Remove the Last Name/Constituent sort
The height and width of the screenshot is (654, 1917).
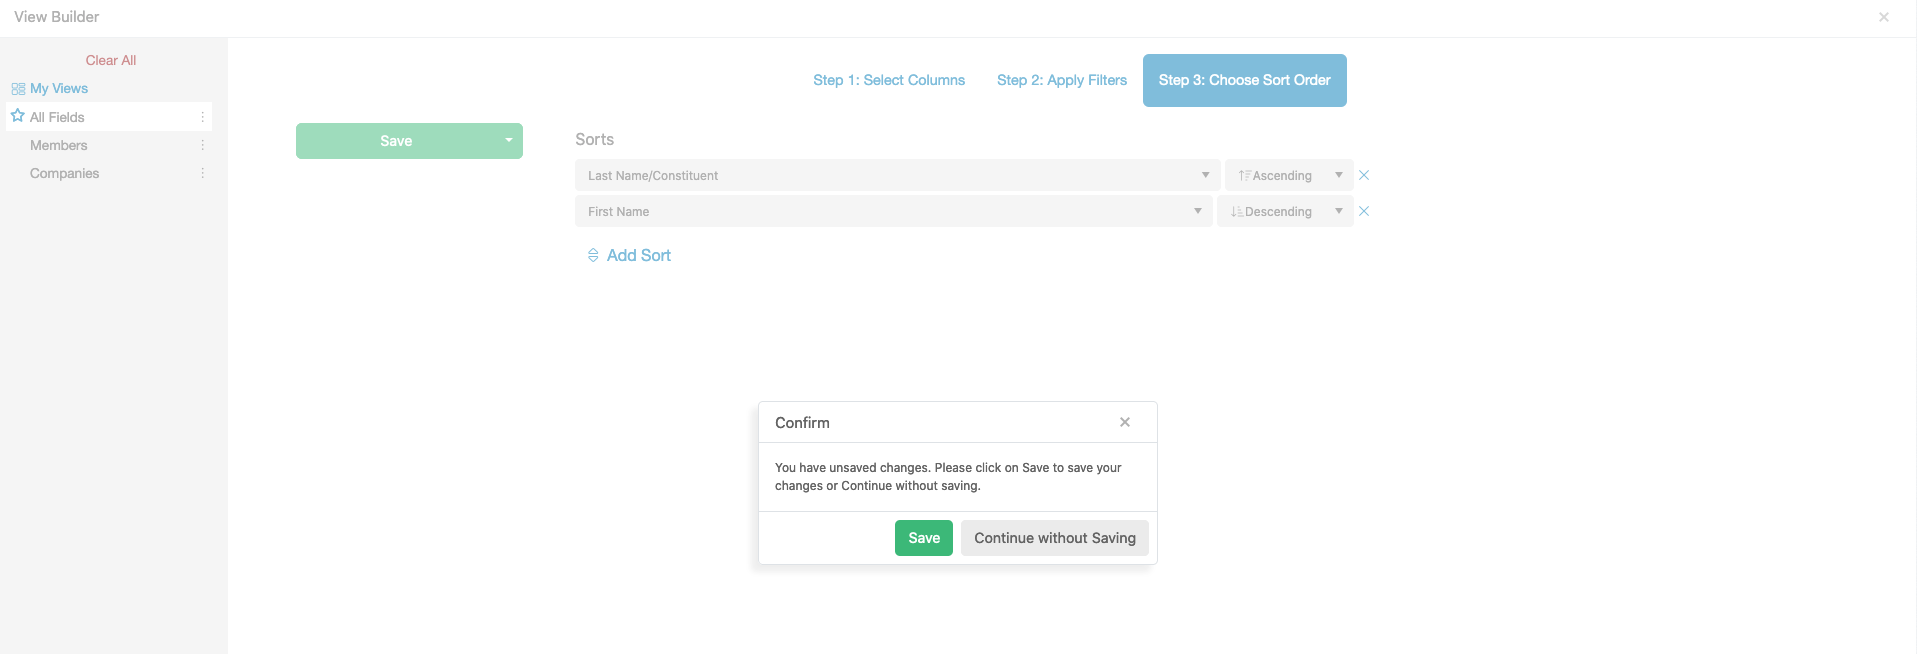click(x=1364, y=175)
